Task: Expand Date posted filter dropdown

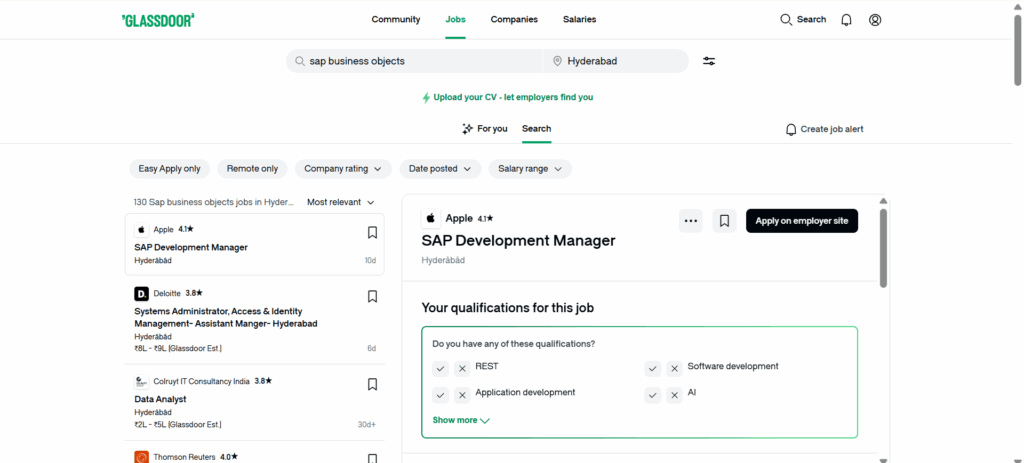Action: [440, 168]
